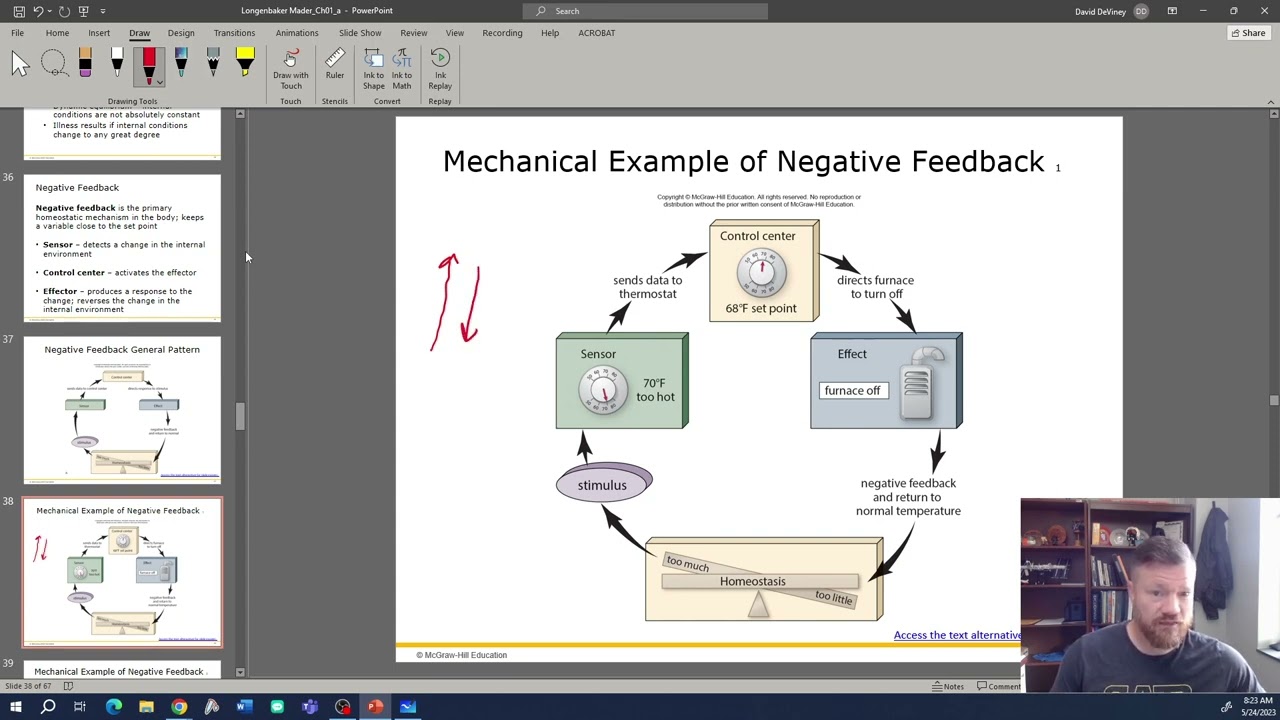This screenshot has height=720, width=1280.
Task: Open Google Chrome from taskbar
Action: click(179, 707)
